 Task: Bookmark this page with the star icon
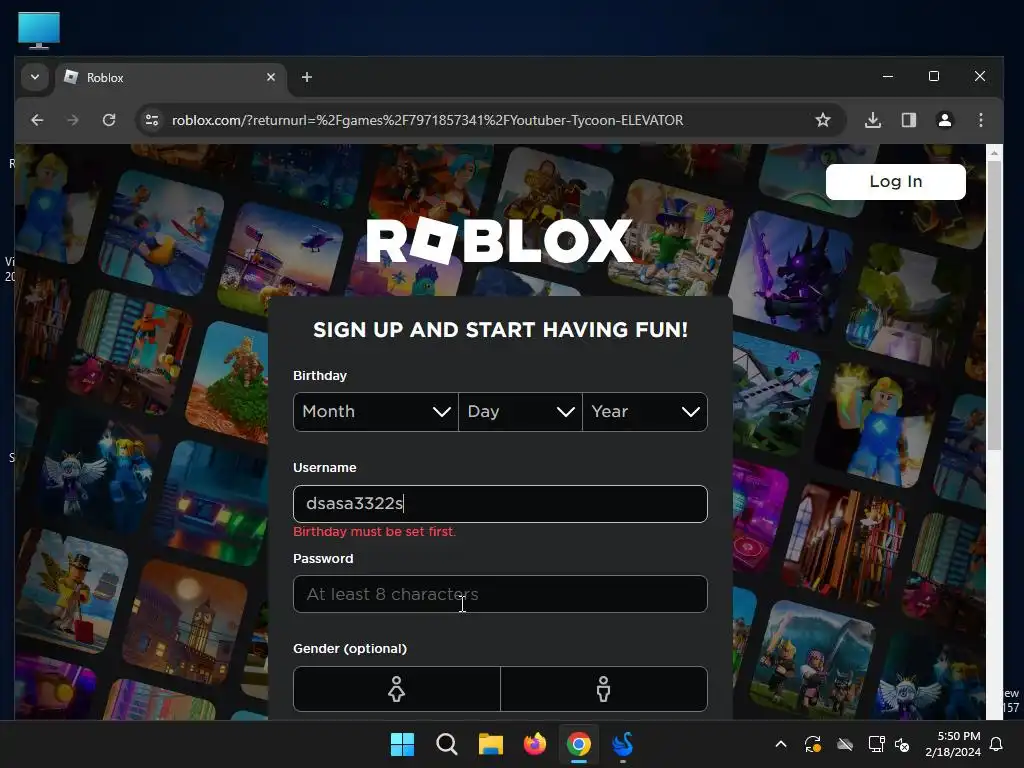pyautogui.click(x=823, y=120)
